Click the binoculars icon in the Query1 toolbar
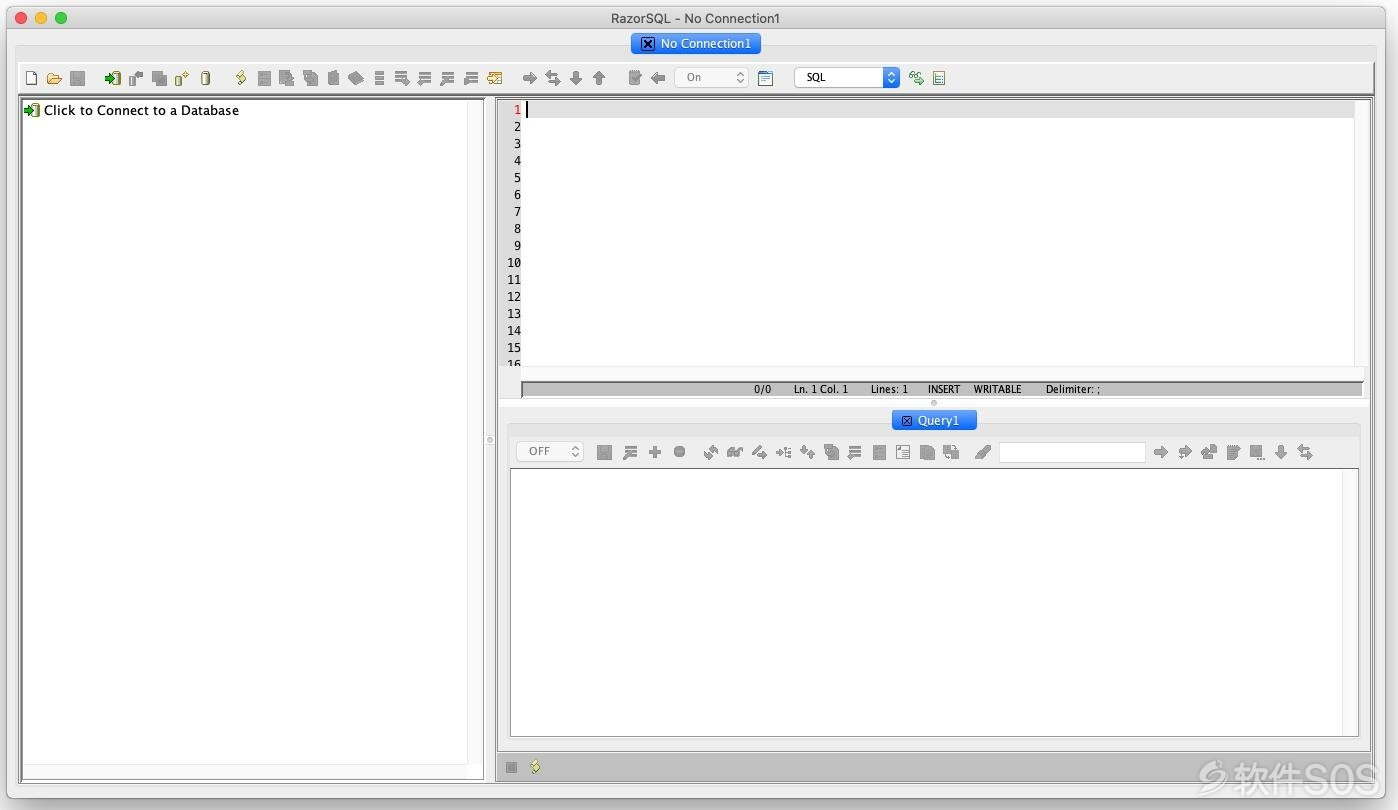The width and height of the screenshot is (1398, 810). [735, 452]
